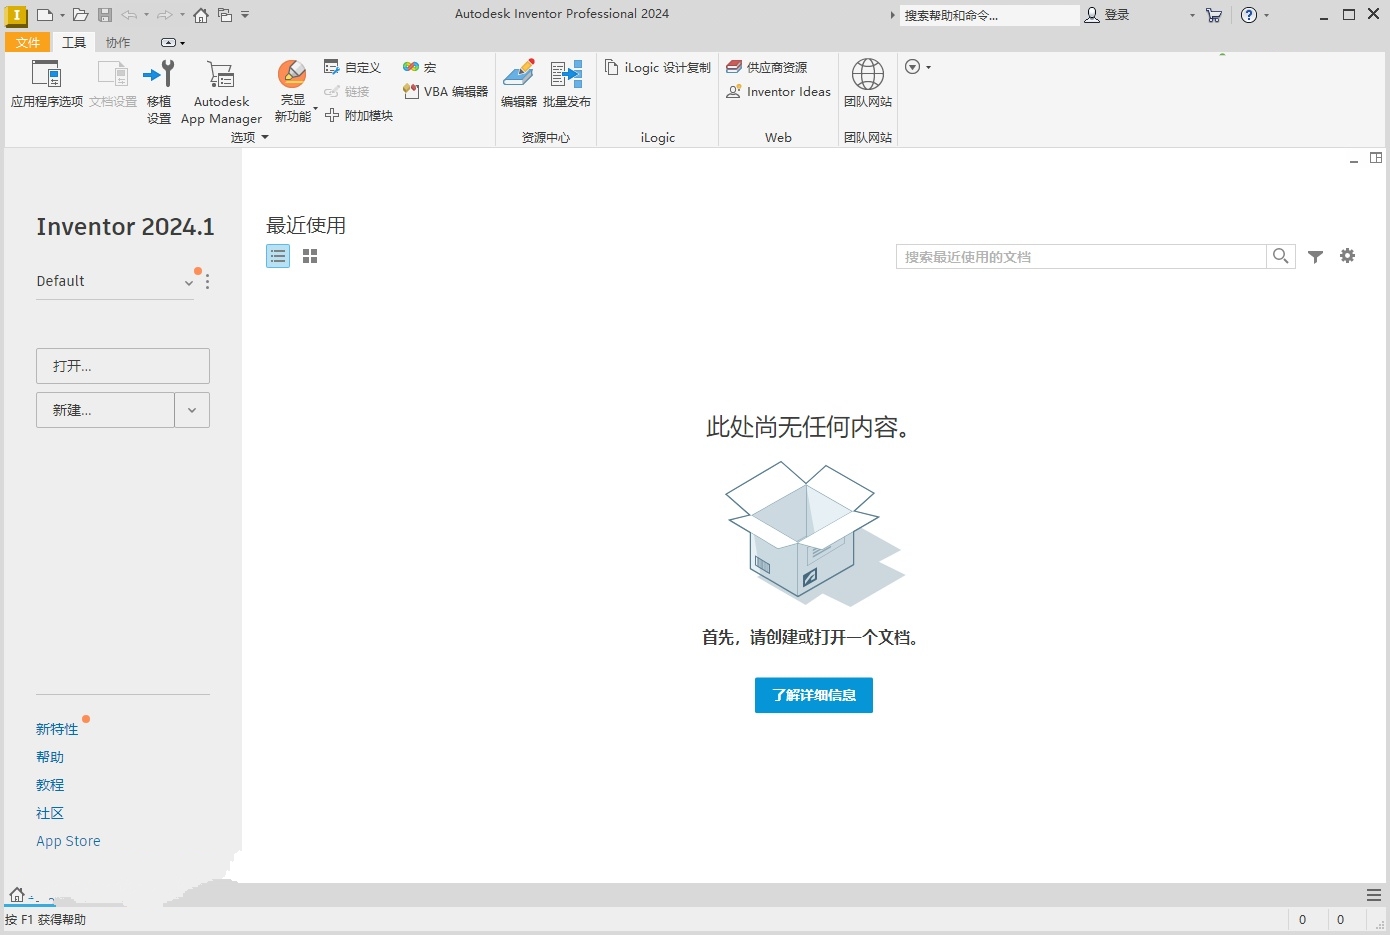Click the 新建... button
The height and width of the screenshot is (935, 1390).
[x=105, y=410]
